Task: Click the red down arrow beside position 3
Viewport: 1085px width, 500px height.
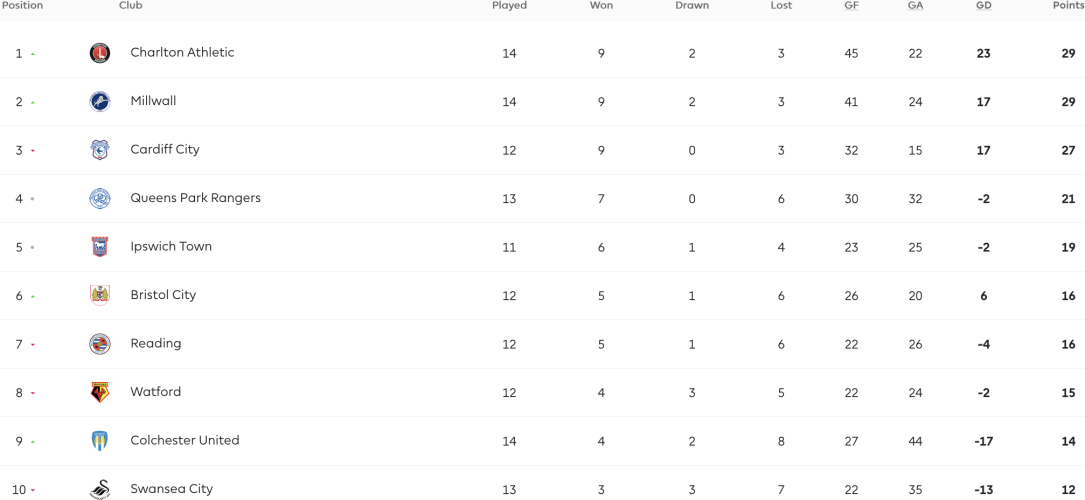Action: (33, 151)
